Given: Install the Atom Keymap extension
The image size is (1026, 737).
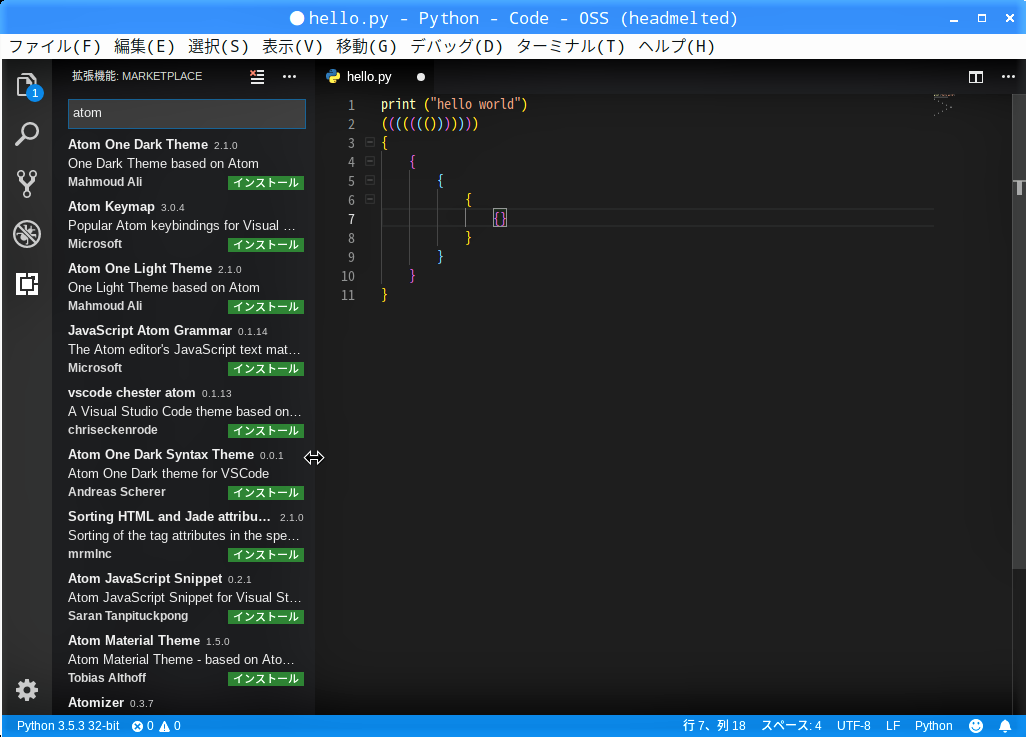Looking at the screenshot, I should [x=265, y=245].
